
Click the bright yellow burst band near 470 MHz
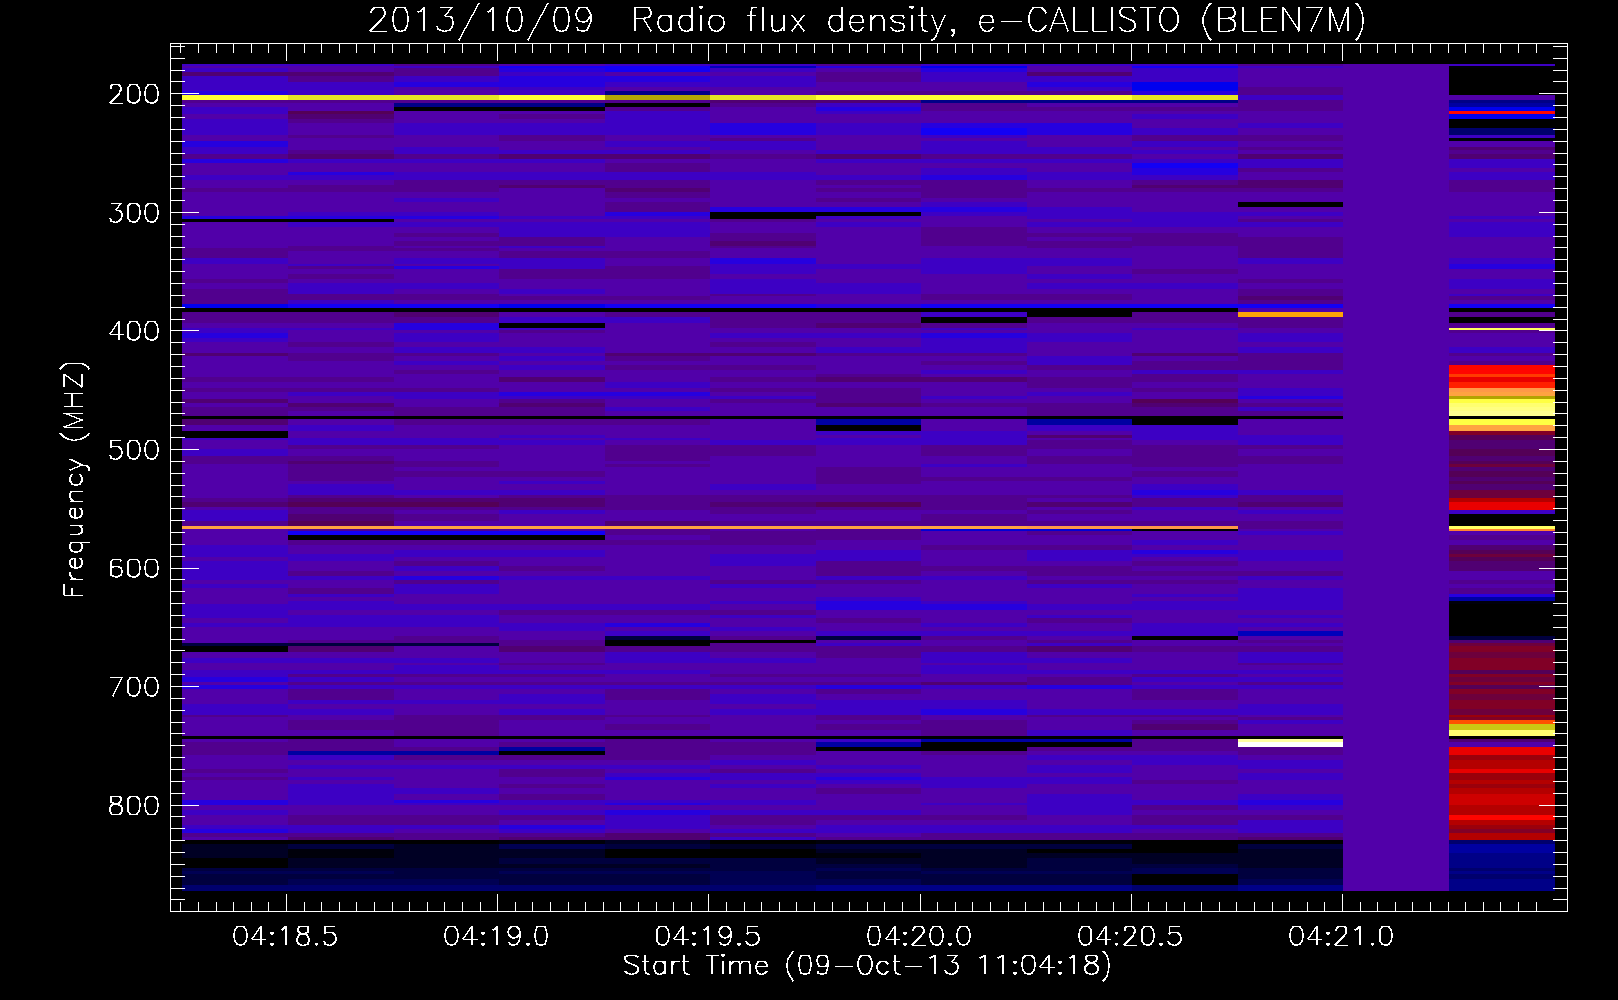tap(1502, 407)
